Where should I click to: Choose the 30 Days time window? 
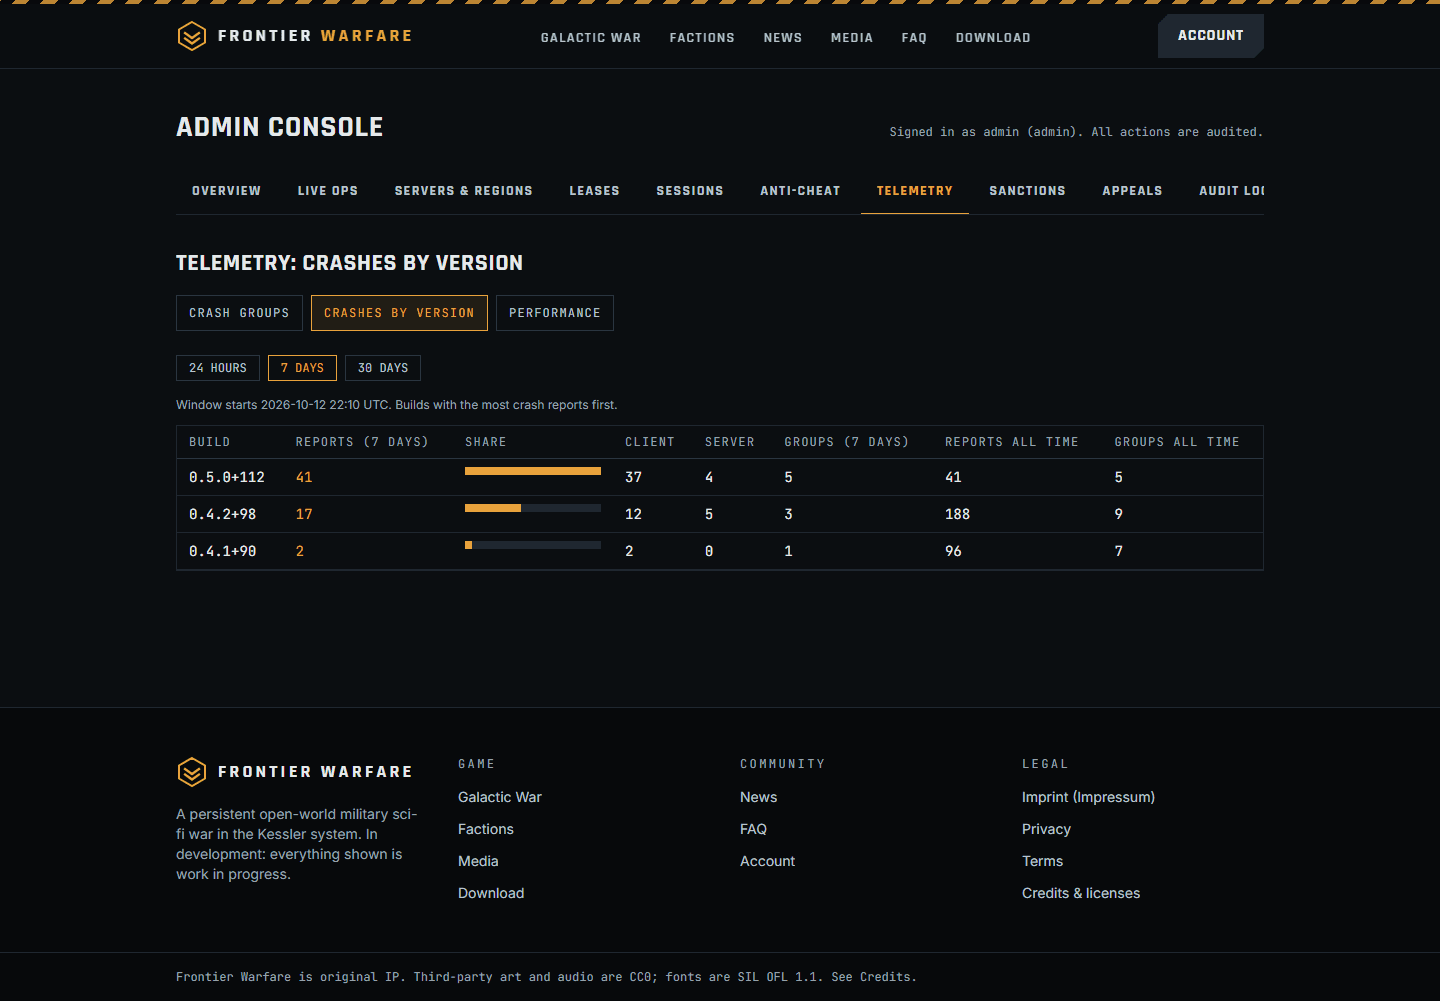click(383, 368)
